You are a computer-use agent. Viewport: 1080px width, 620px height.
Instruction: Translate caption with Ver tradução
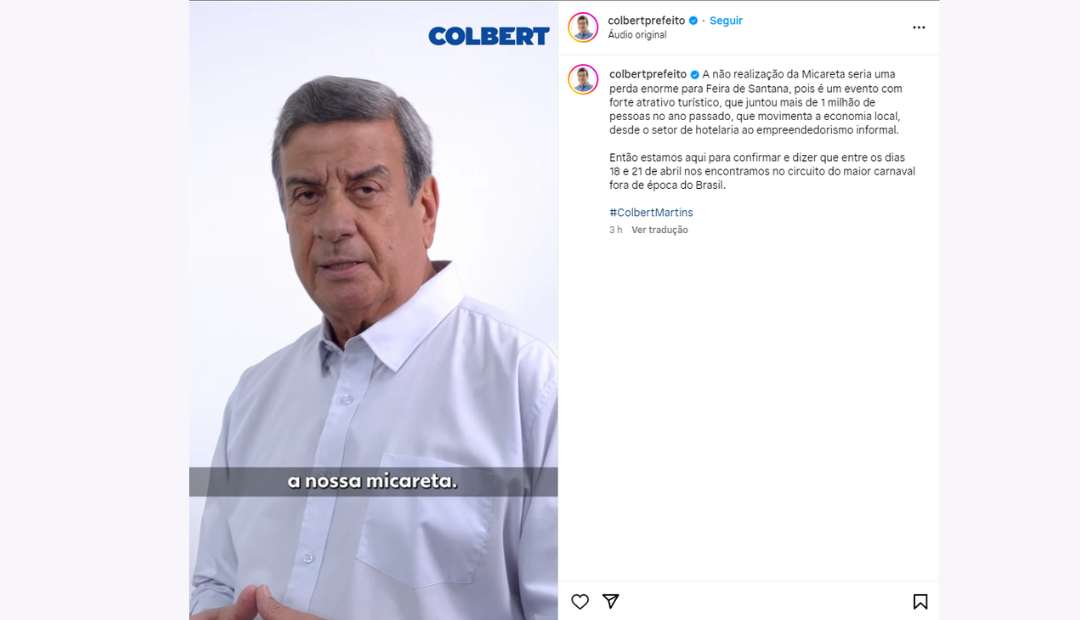coord(660,230)
